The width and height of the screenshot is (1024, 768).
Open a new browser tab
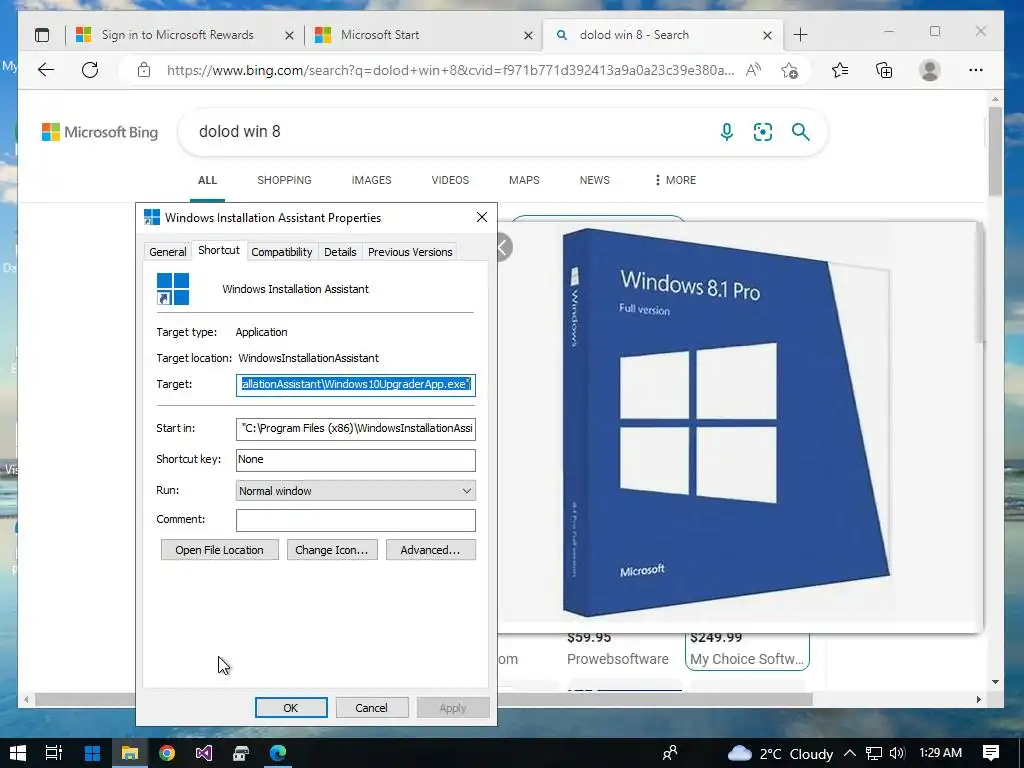pos(801,35)
